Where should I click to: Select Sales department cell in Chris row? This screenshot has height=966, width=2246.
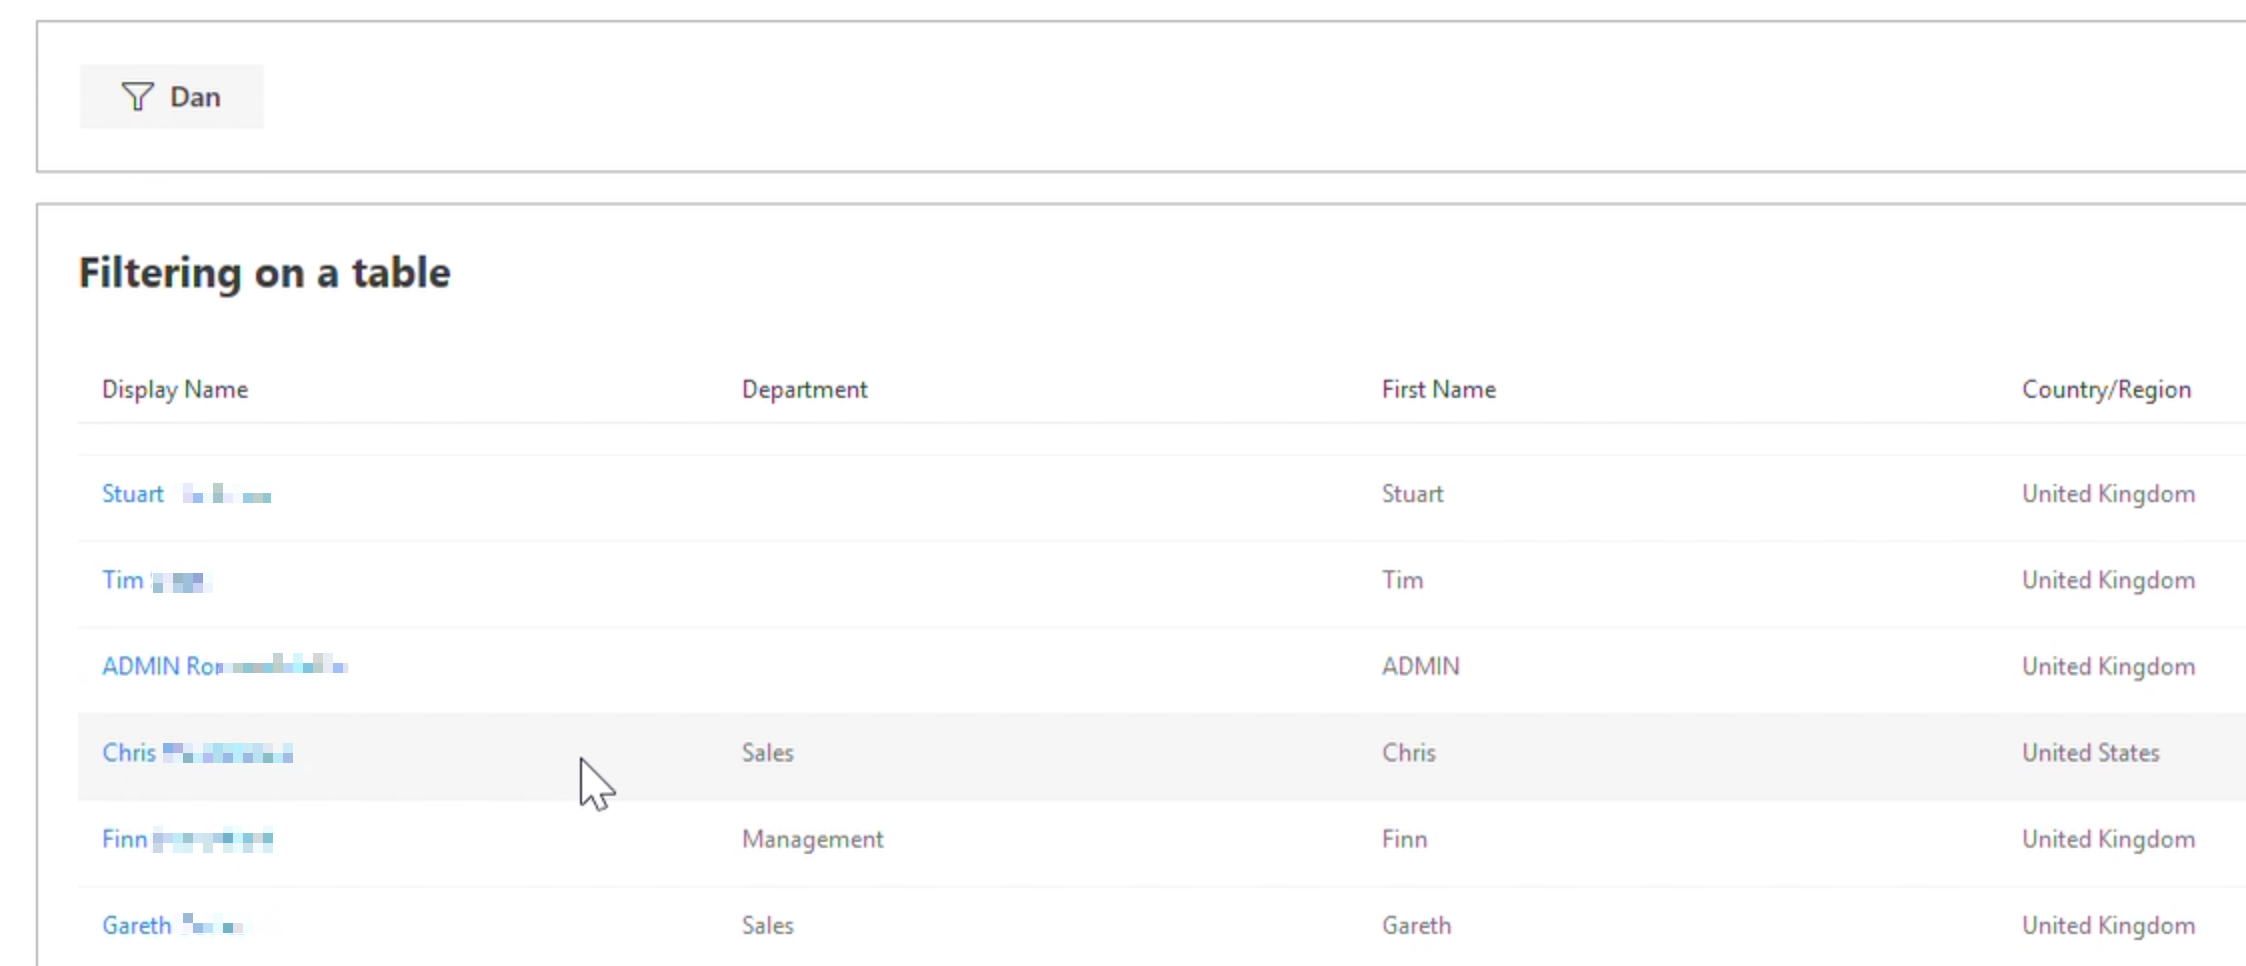click(x=767, y=752)
